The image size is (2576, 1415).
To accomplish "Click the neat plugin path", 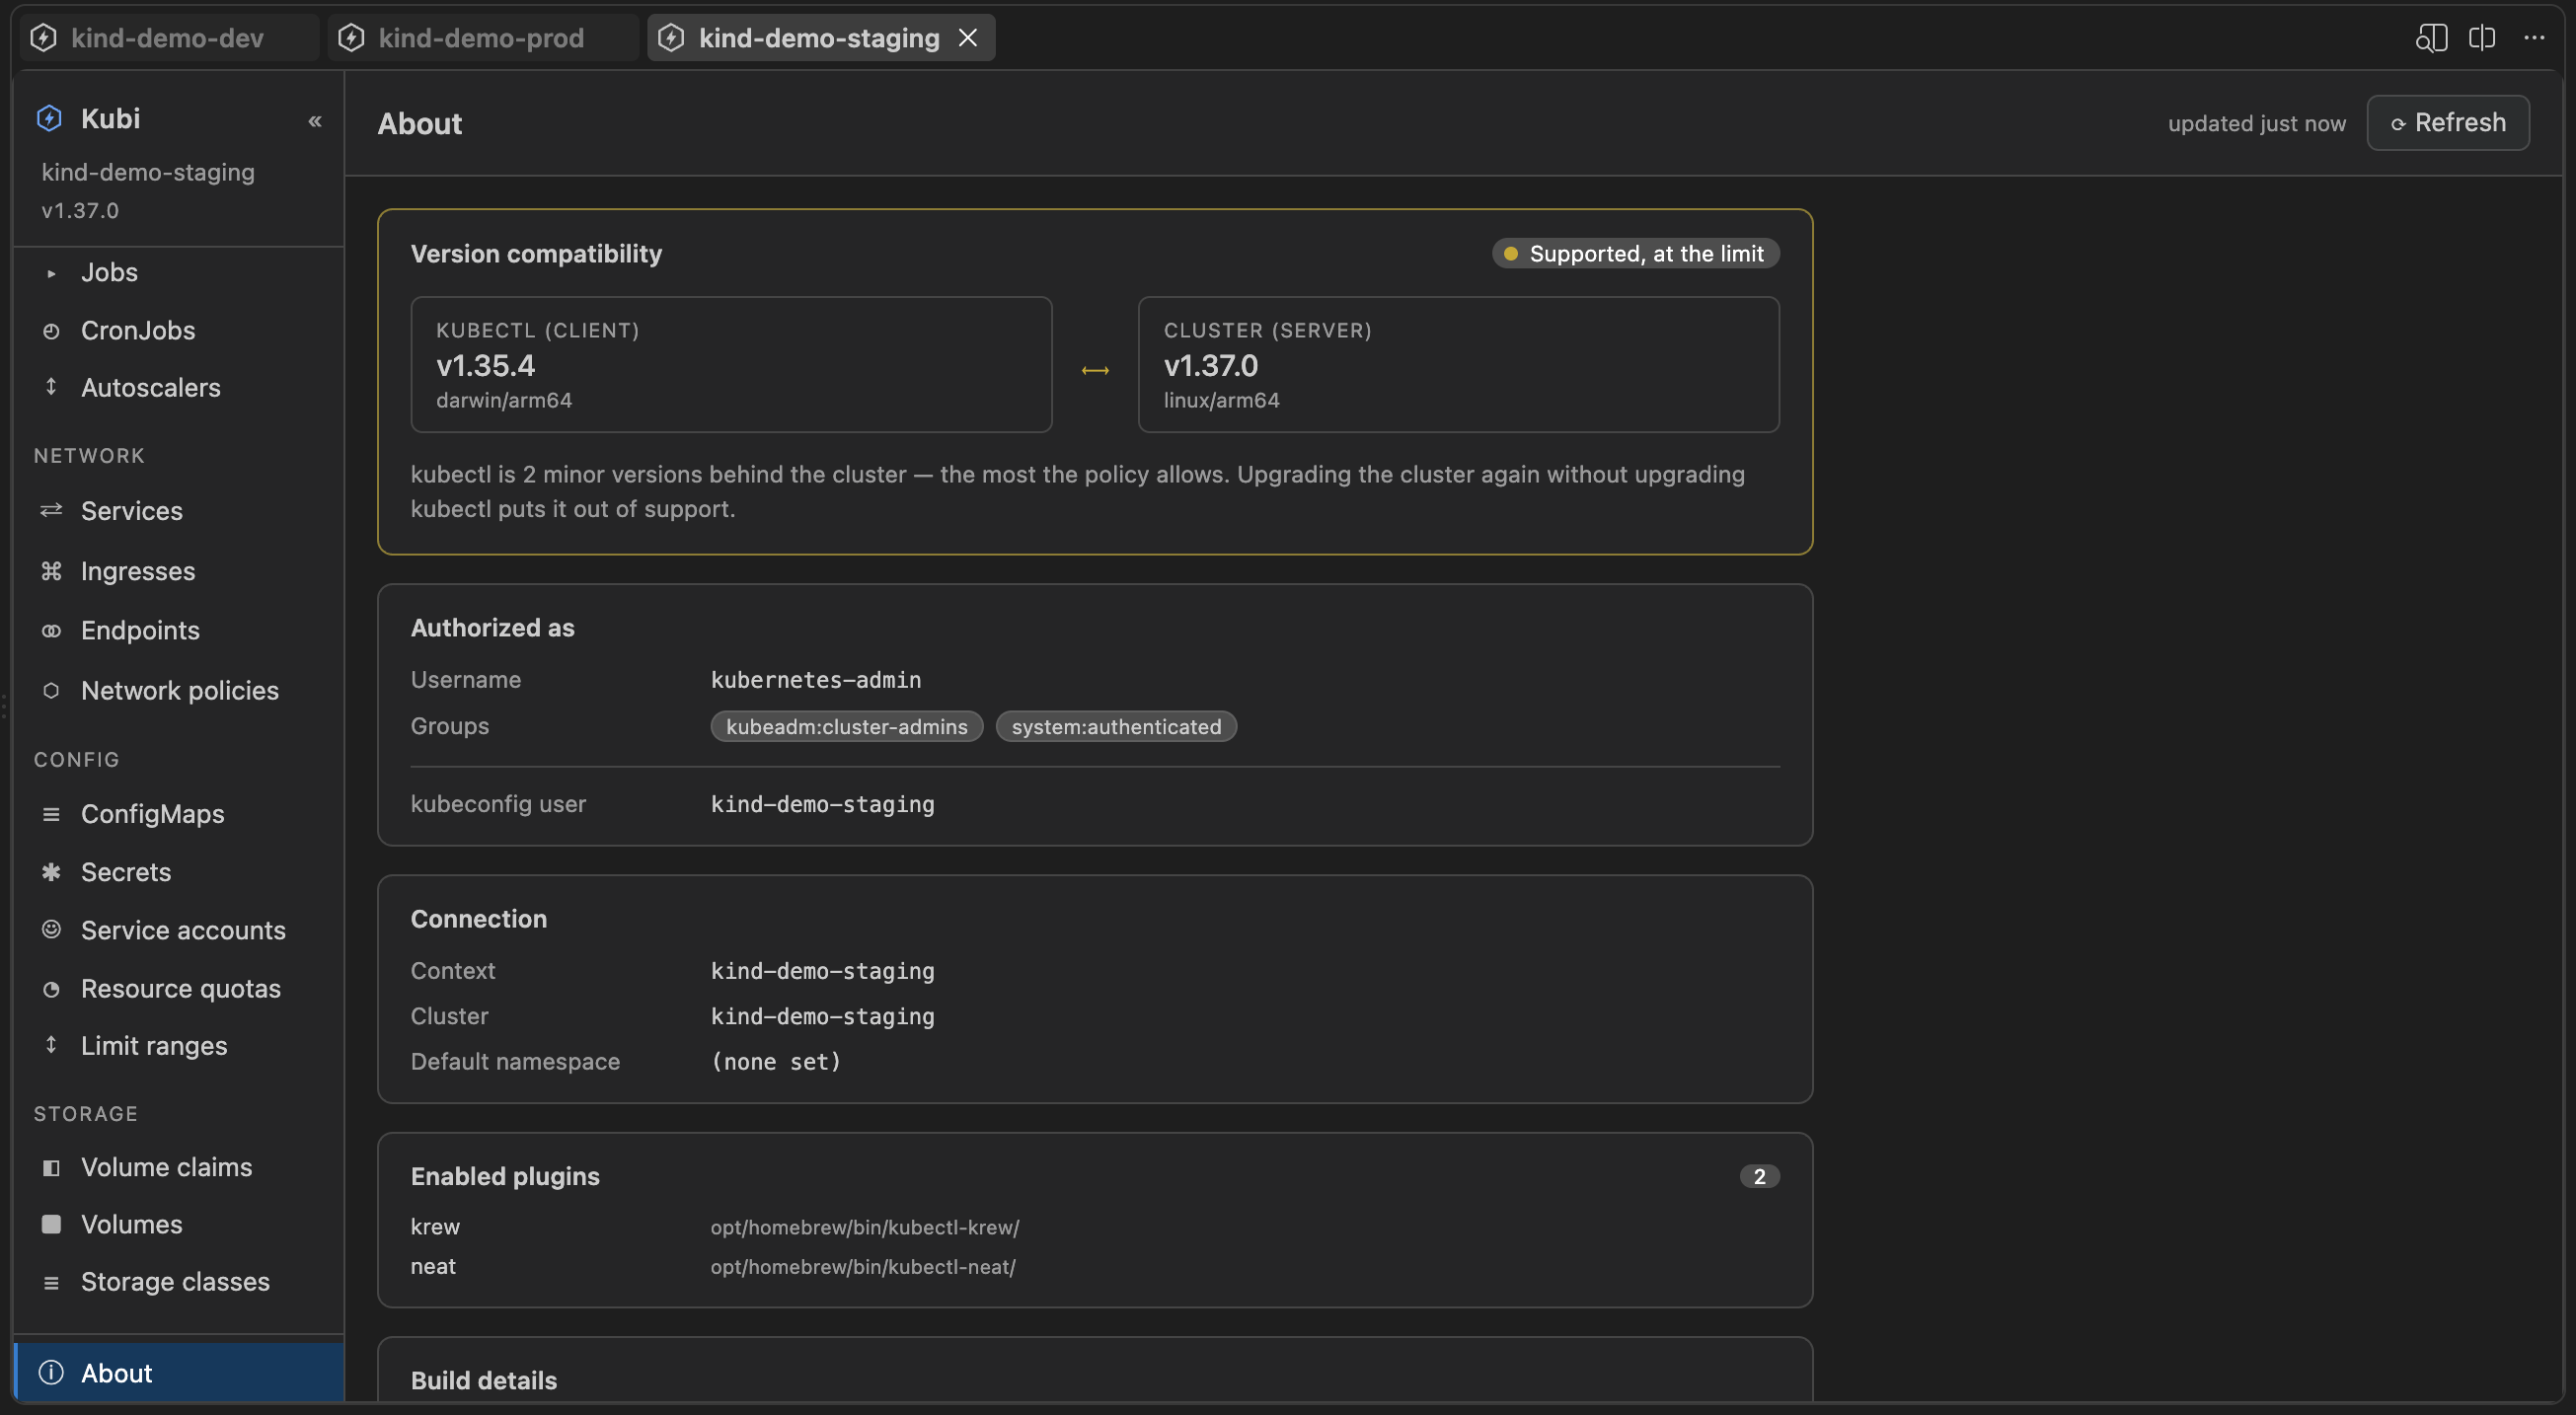I will coord(863,1267).
